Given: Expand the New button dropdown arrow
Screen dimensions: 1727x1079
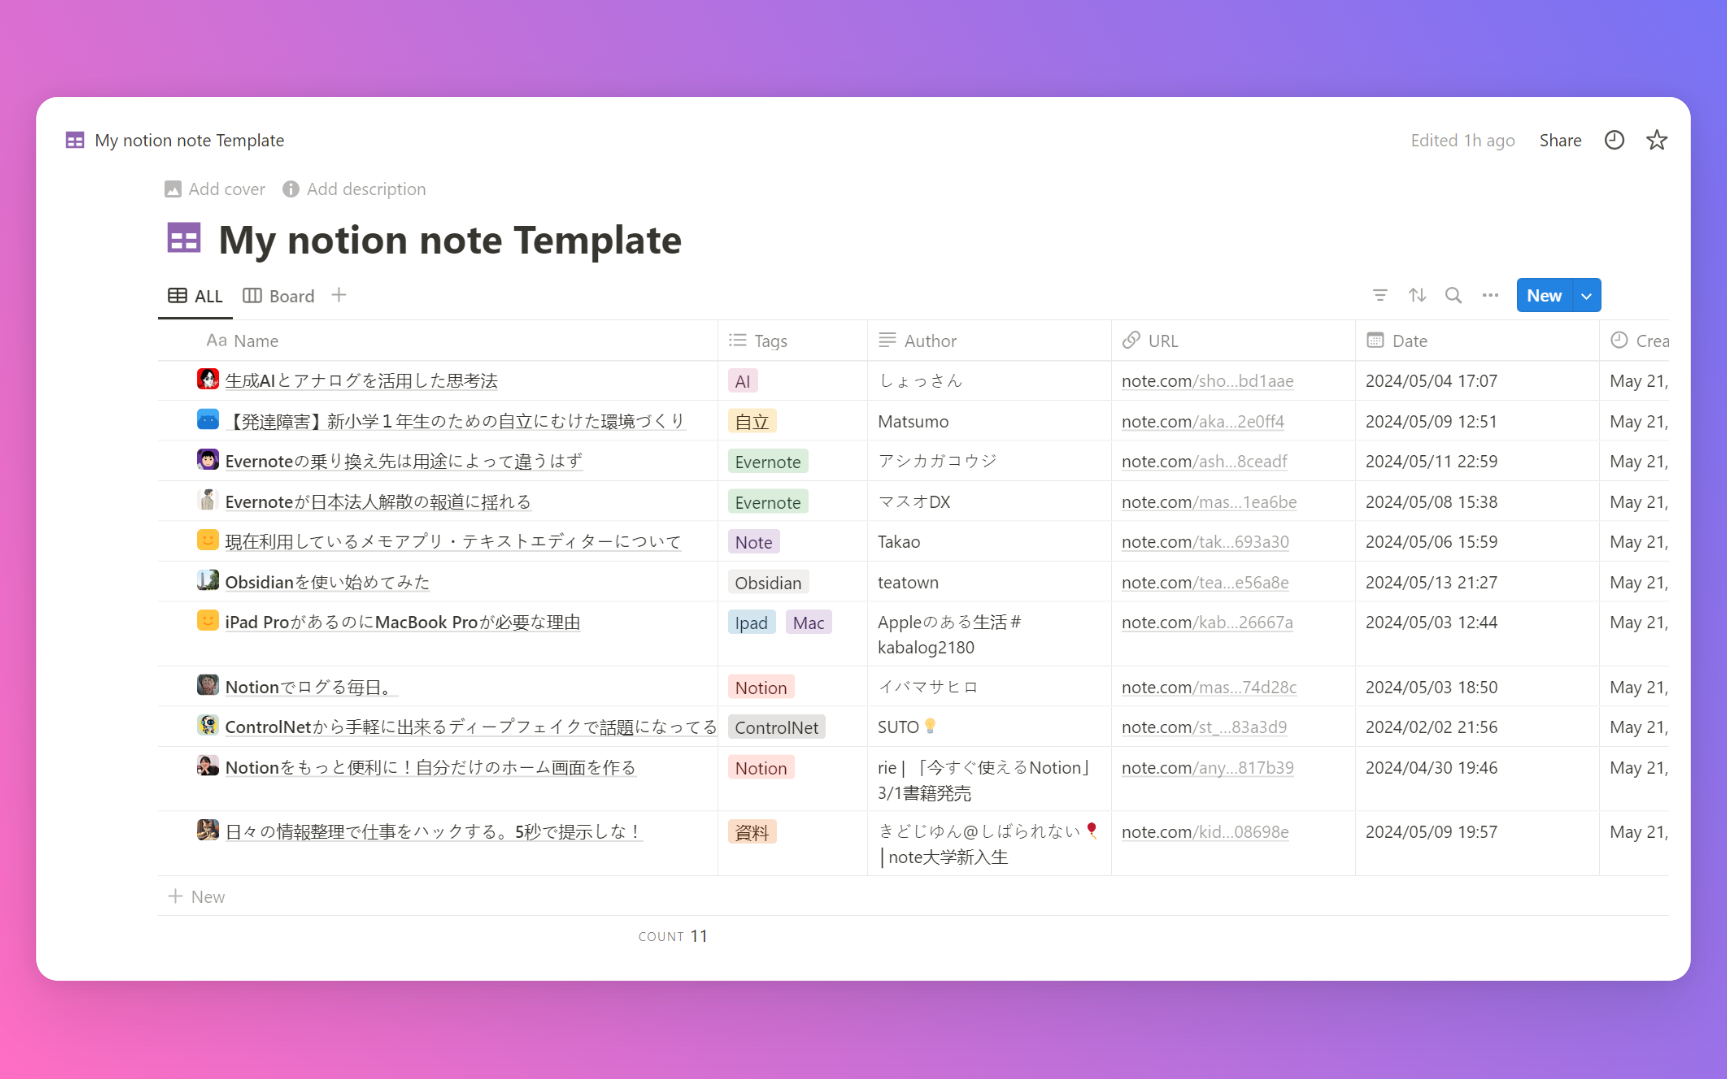Looking at the screenshot, I should (1586, 295).
